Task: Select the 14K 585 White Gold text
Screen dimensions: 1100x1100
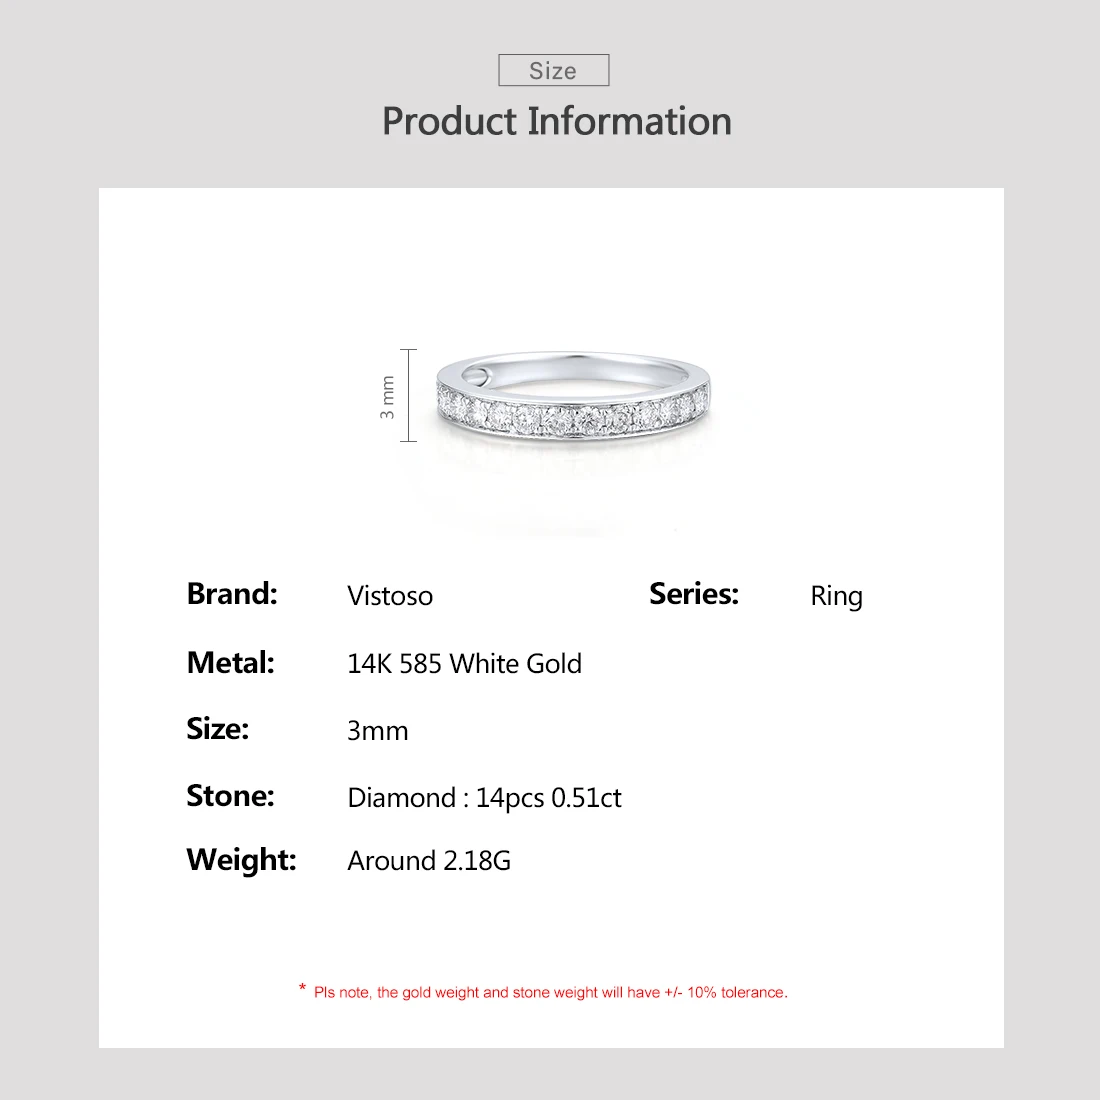Action: point(464,664)
